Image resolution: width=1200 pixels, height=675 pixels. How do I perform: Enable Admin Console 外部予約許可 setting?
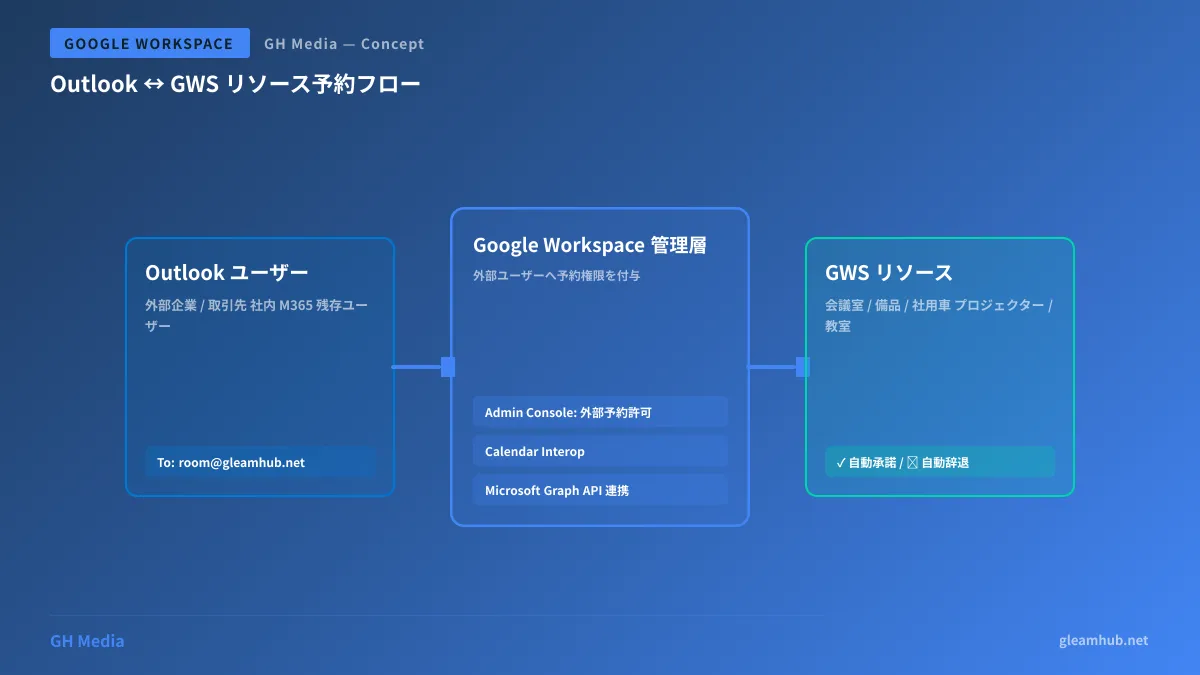click(600, 411)
